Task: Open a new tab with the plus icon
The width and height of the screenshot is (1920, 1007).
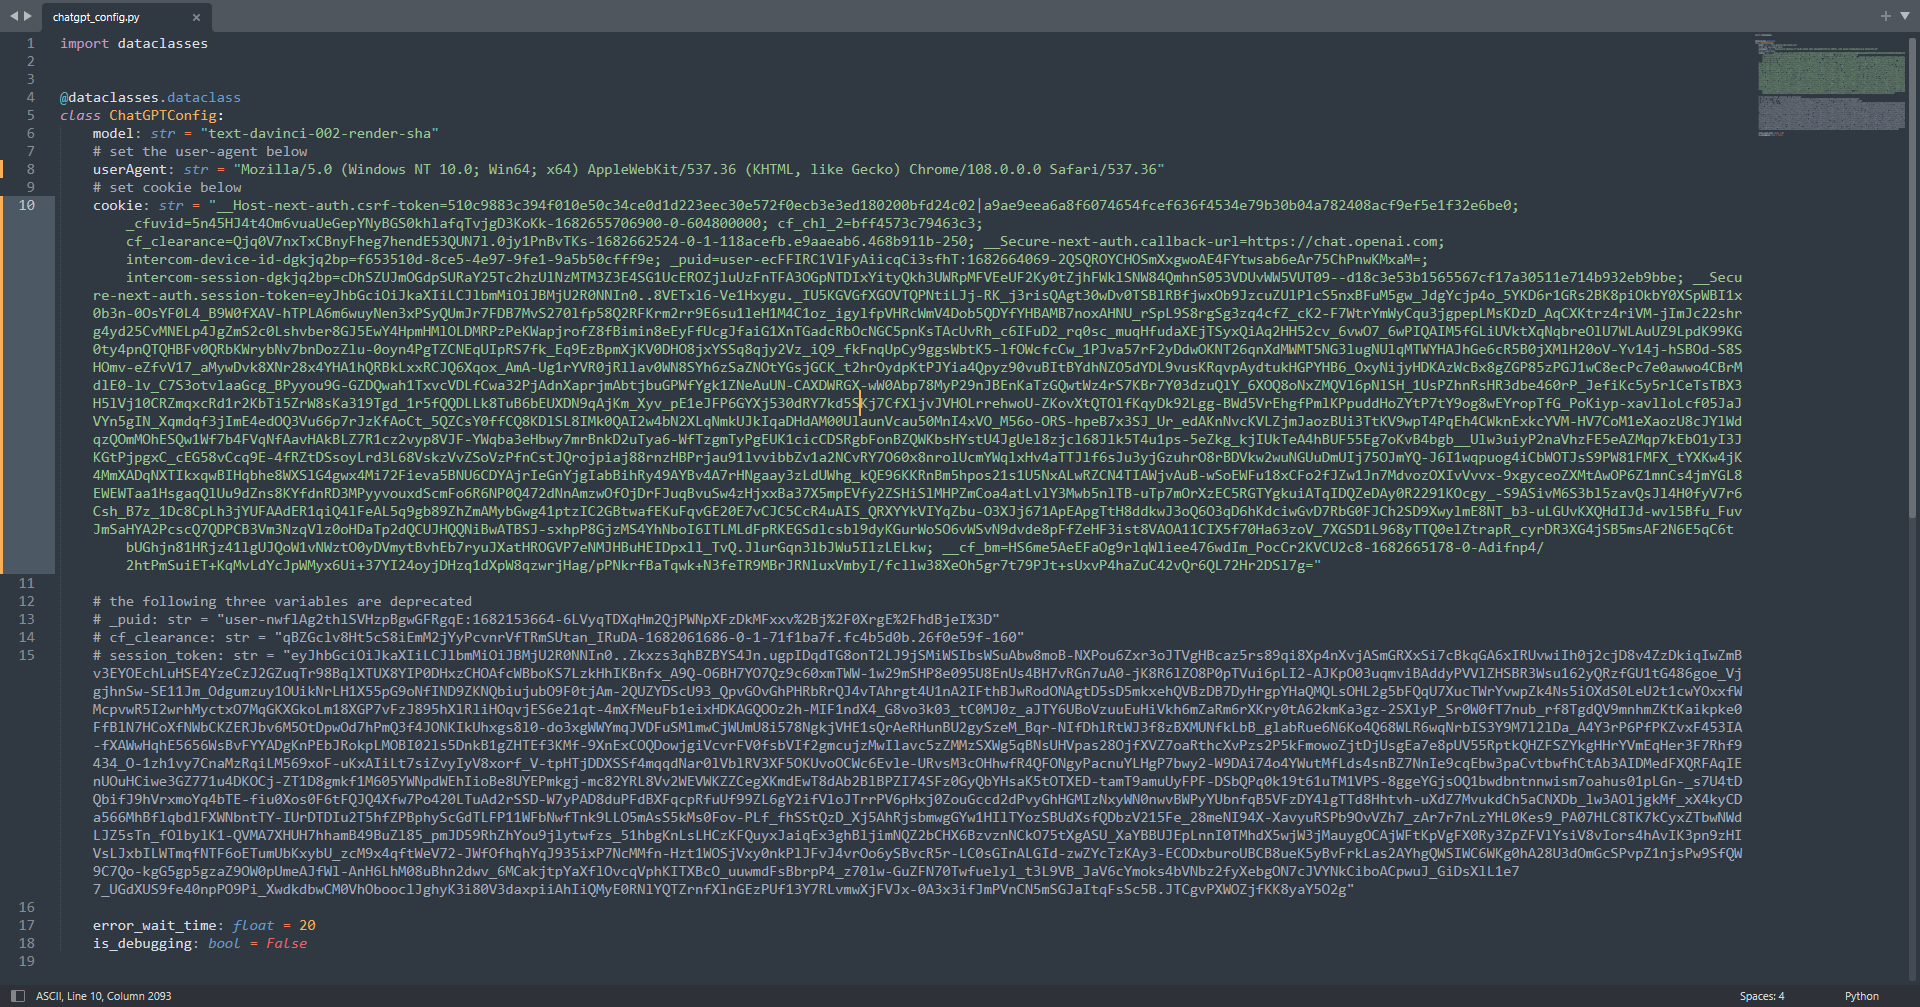Action: point(1886,16)
